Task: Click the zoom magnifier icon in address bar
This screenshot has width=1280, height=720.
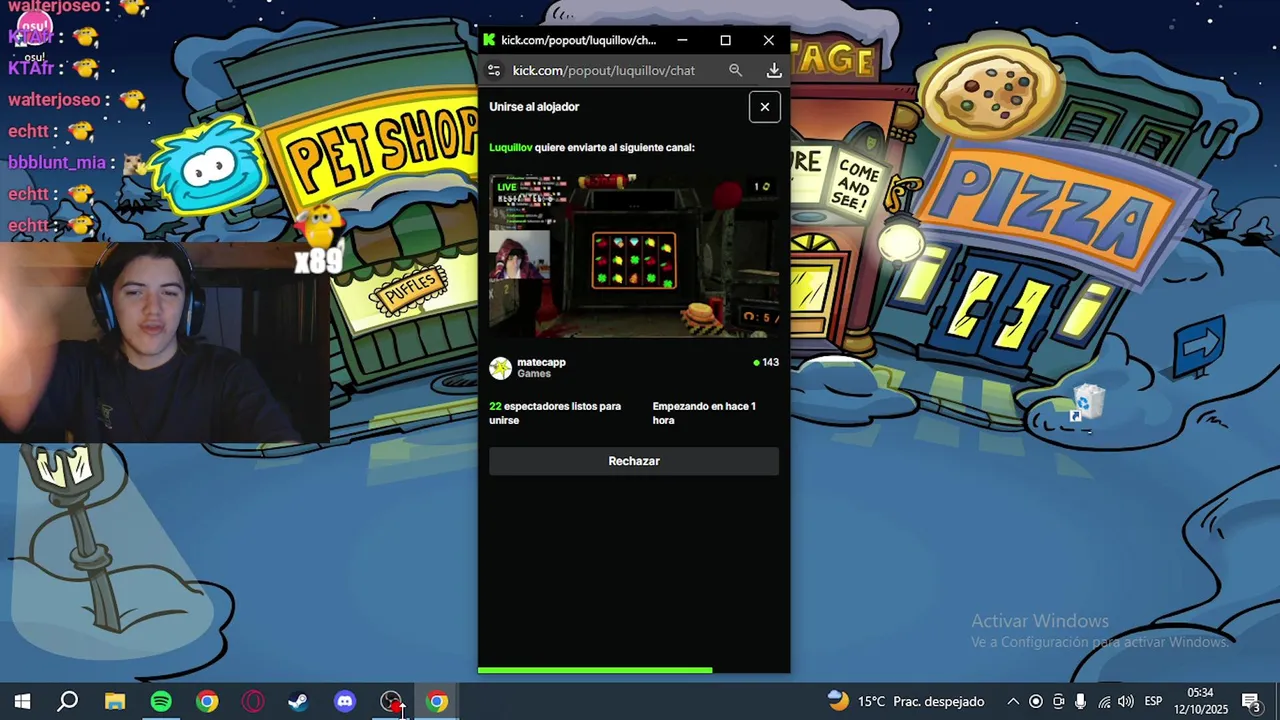Action: point(735,70)
